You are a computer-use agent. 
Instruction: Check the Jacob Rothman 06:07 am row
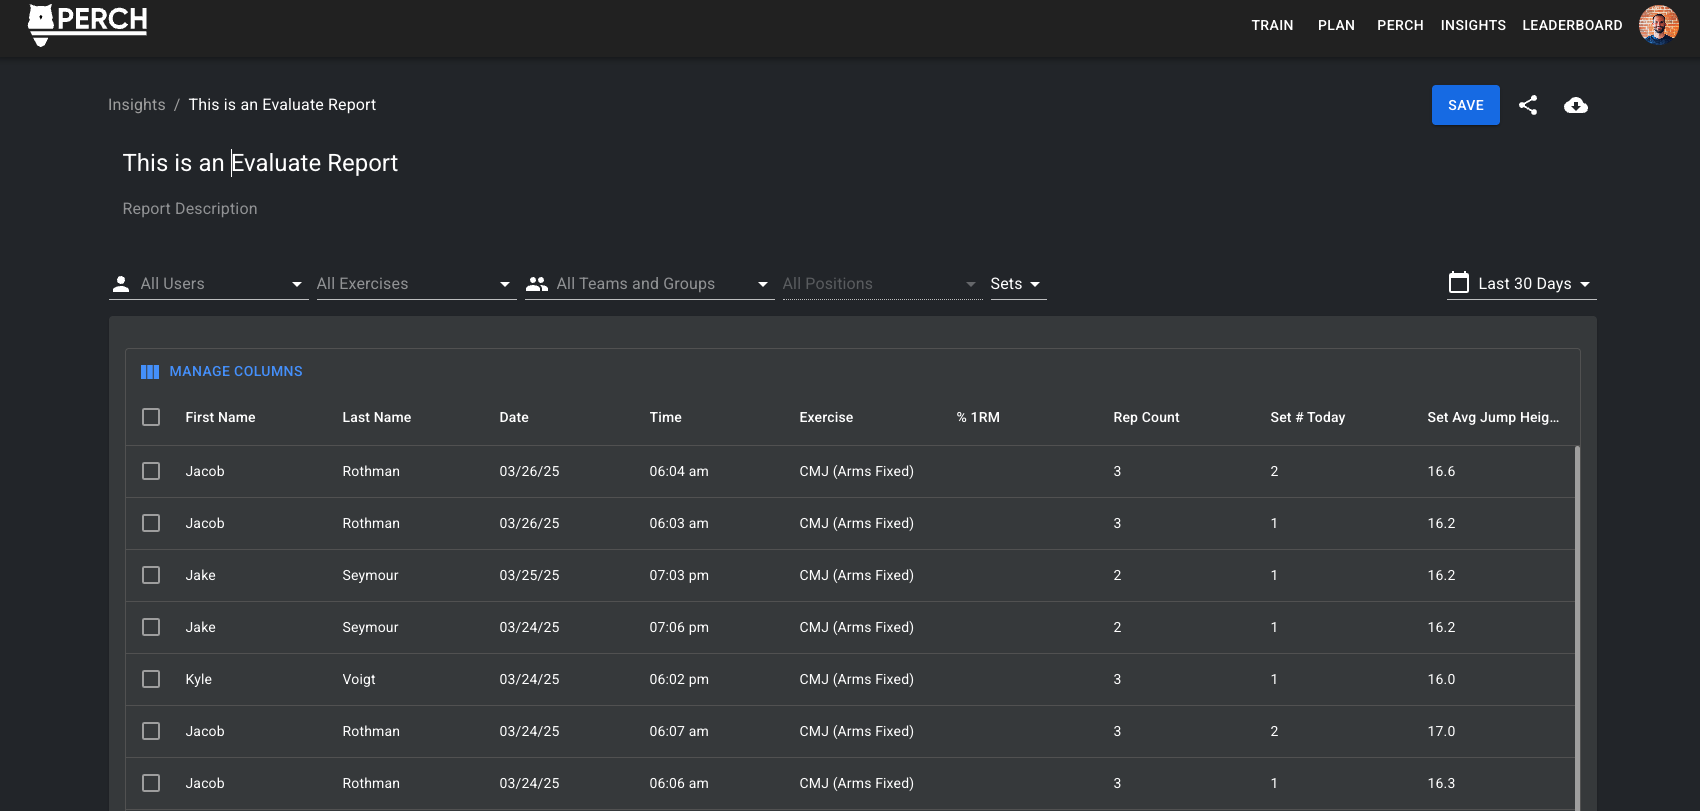151,731
